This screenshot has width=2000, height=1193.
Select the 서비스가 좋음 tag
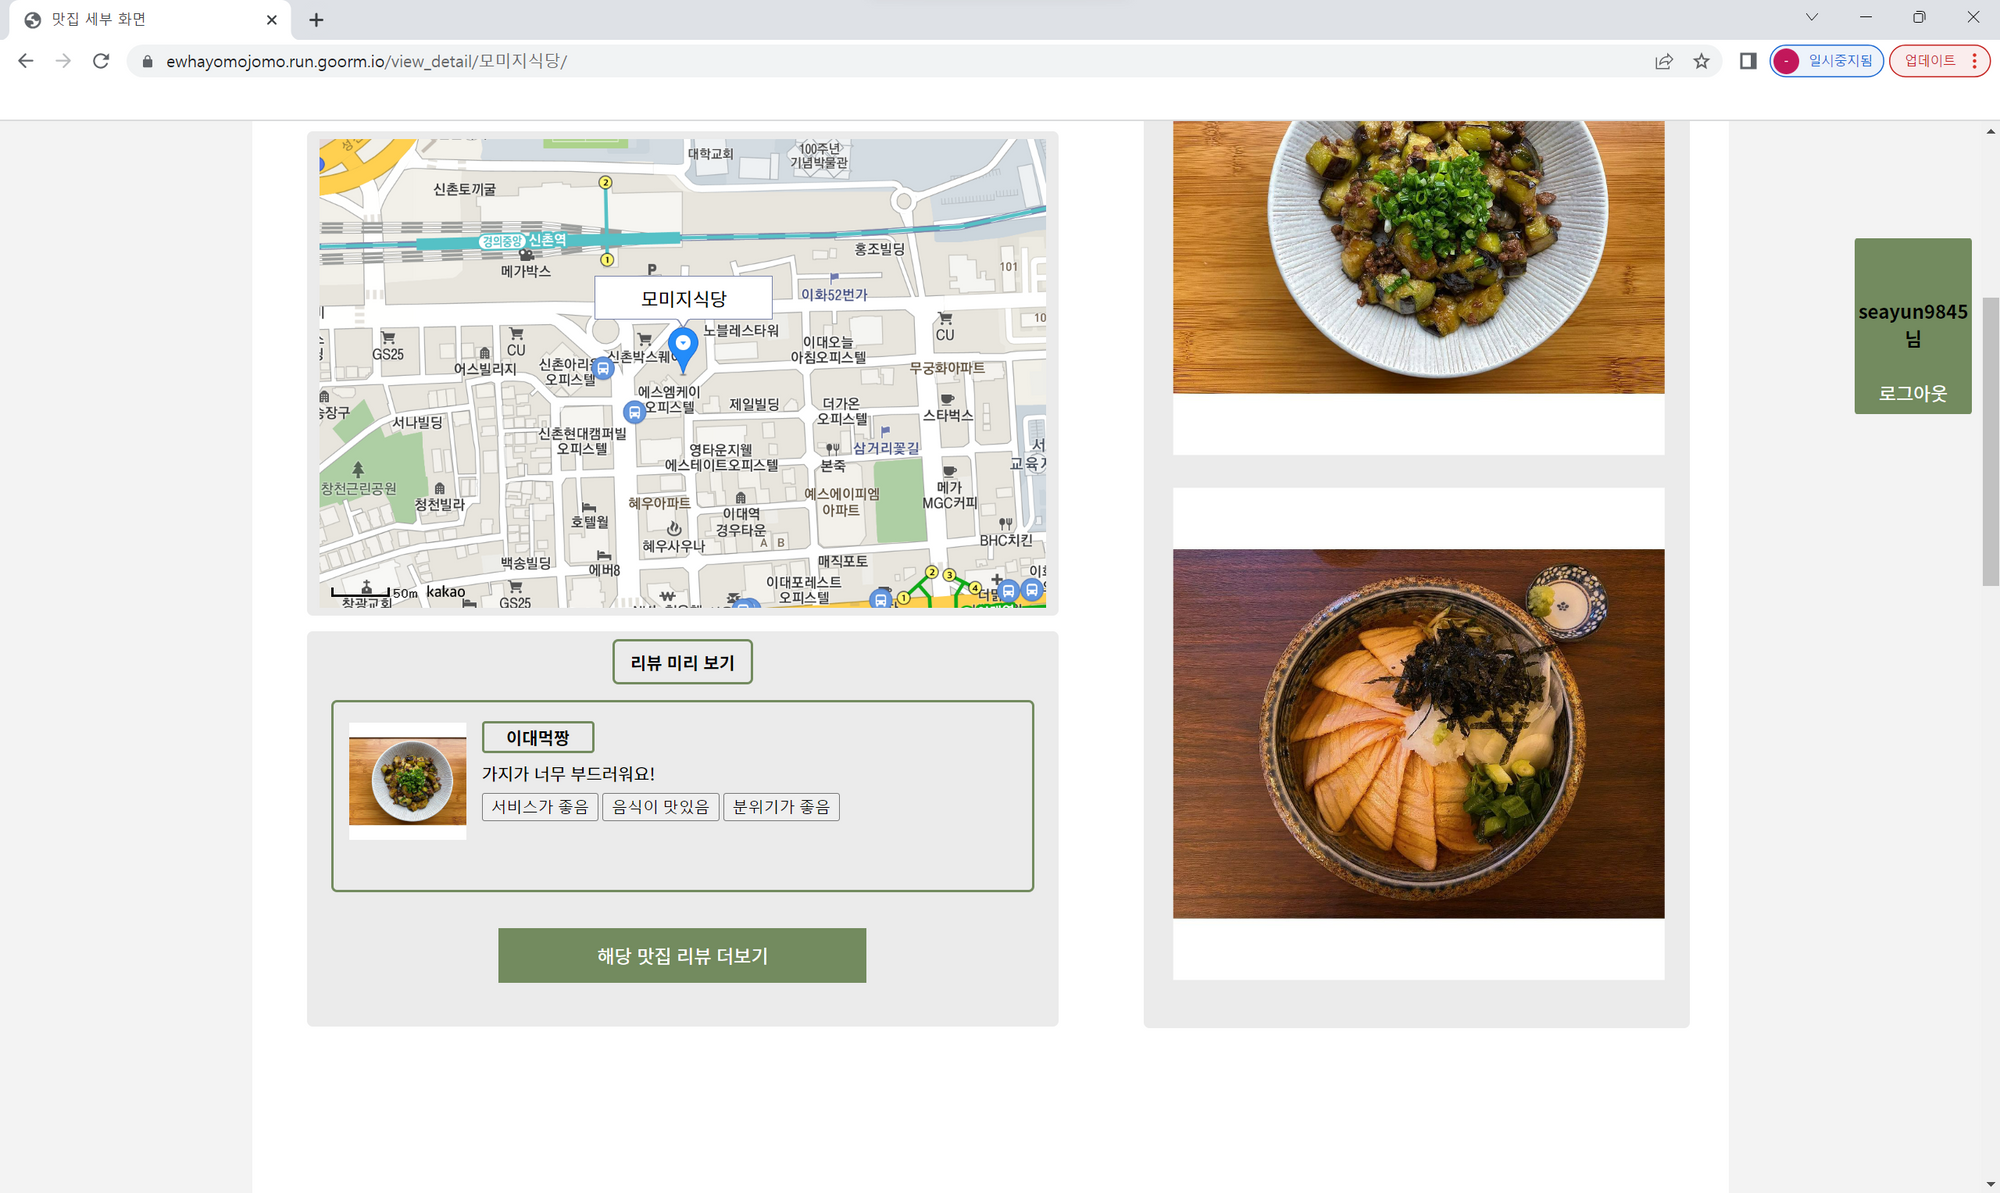(x=540, y=807)
